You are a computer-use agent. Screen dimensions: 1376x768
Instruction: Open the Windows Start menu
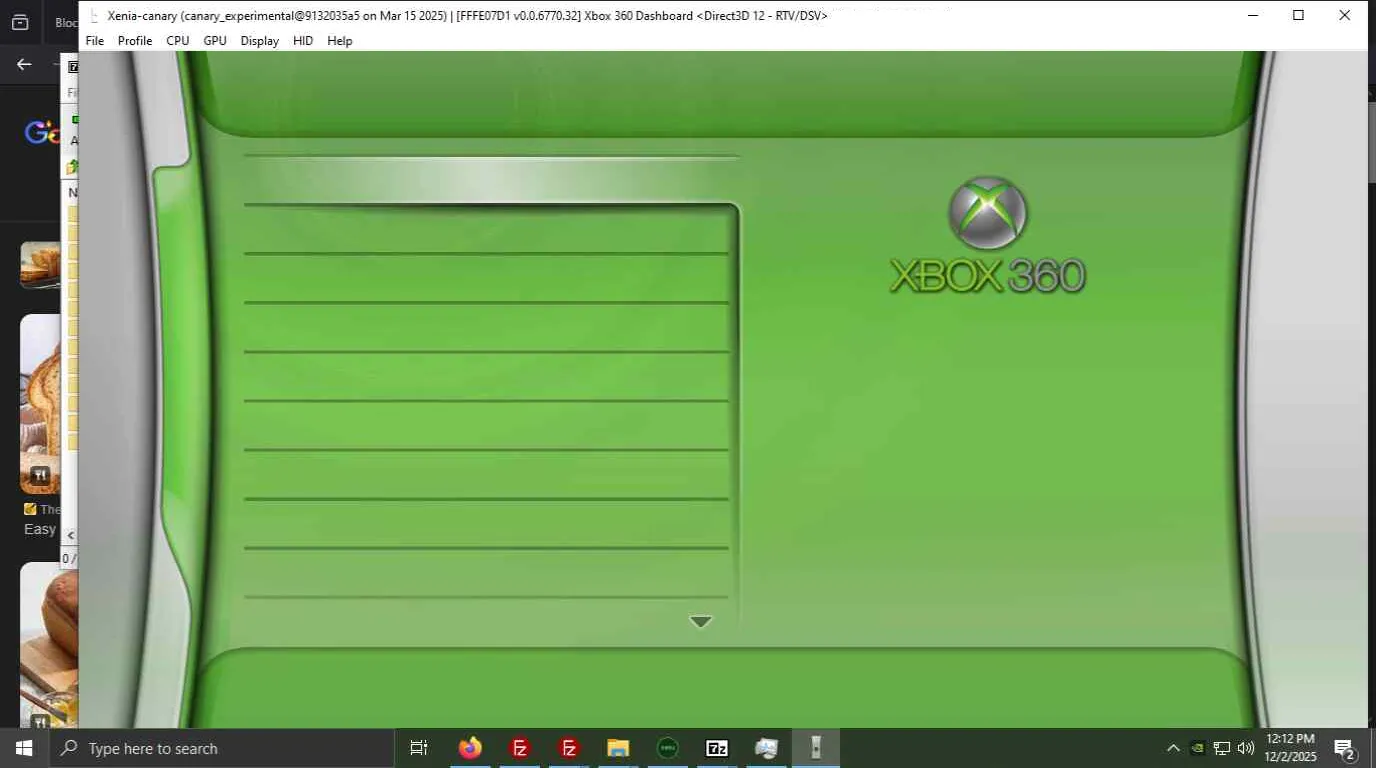click(x=24, y=748)
